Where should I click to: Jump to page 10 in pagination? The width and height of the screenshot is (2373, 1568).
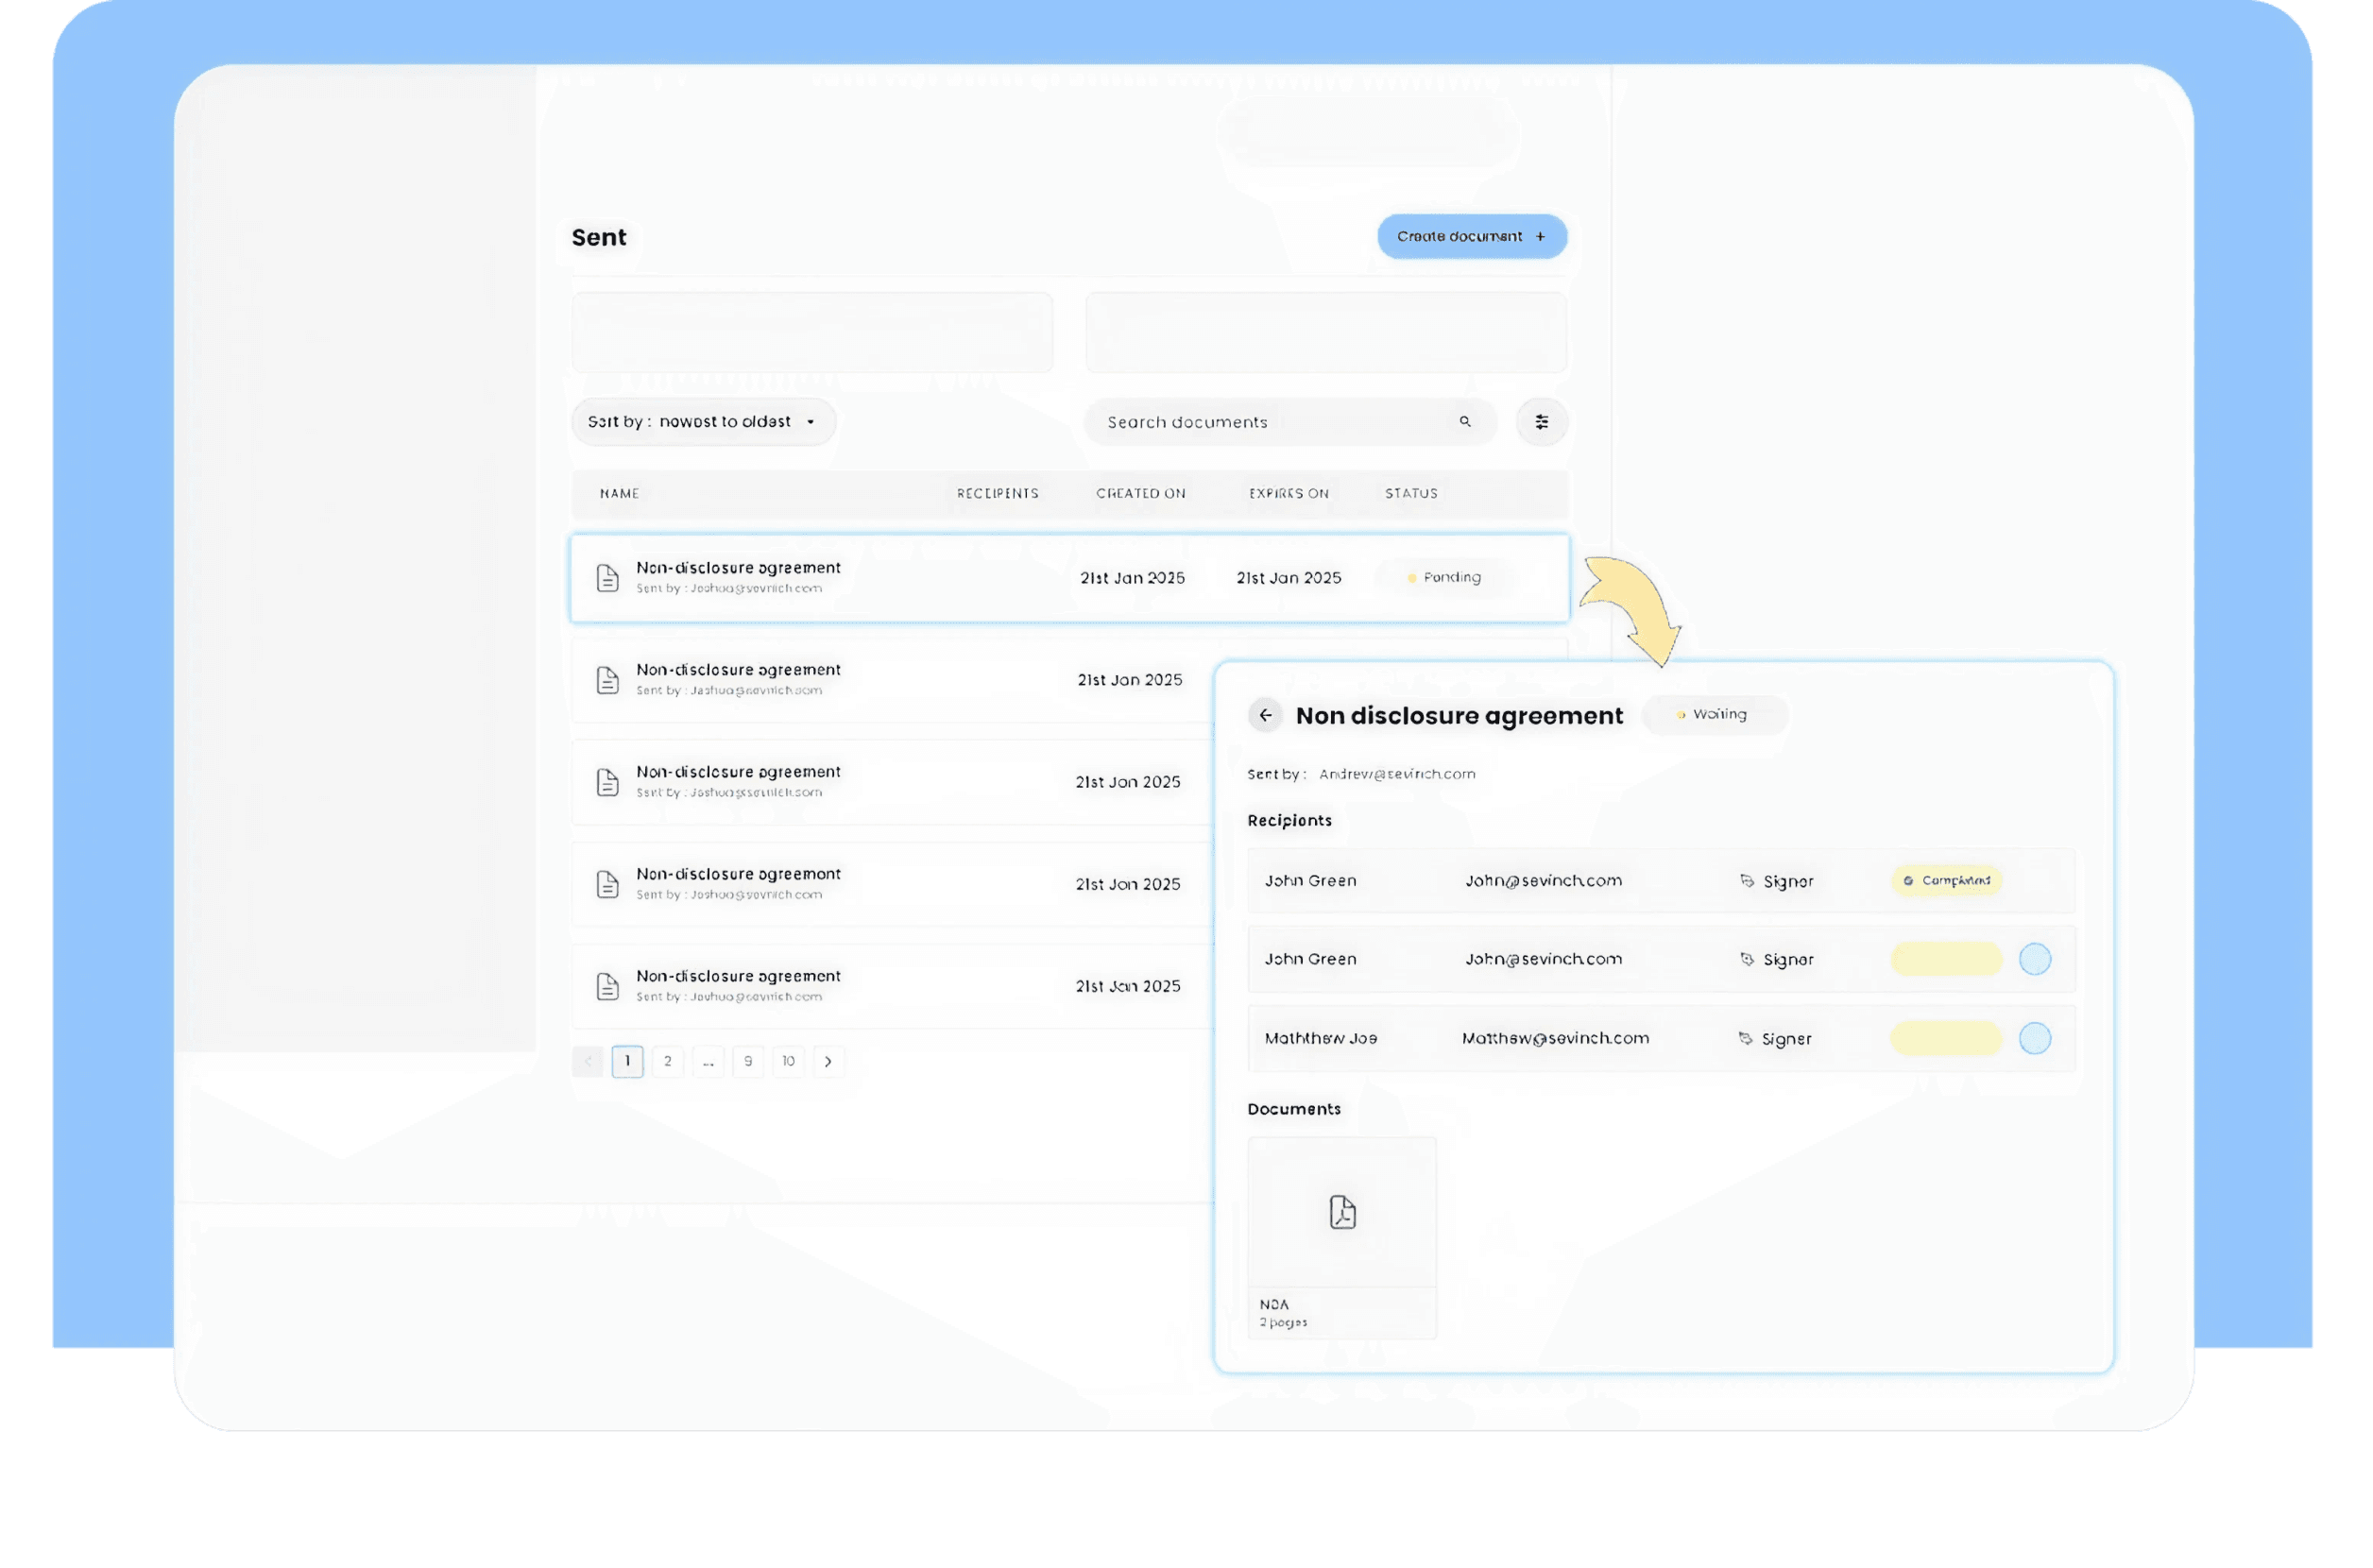[788, 1061]
